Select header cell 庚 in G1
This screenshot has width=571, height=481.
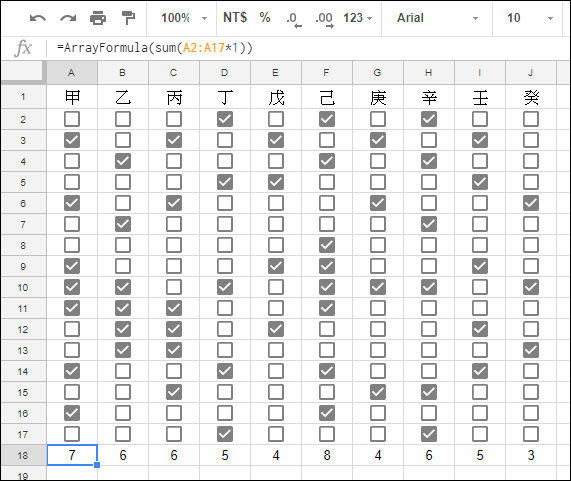coord(378,97)
